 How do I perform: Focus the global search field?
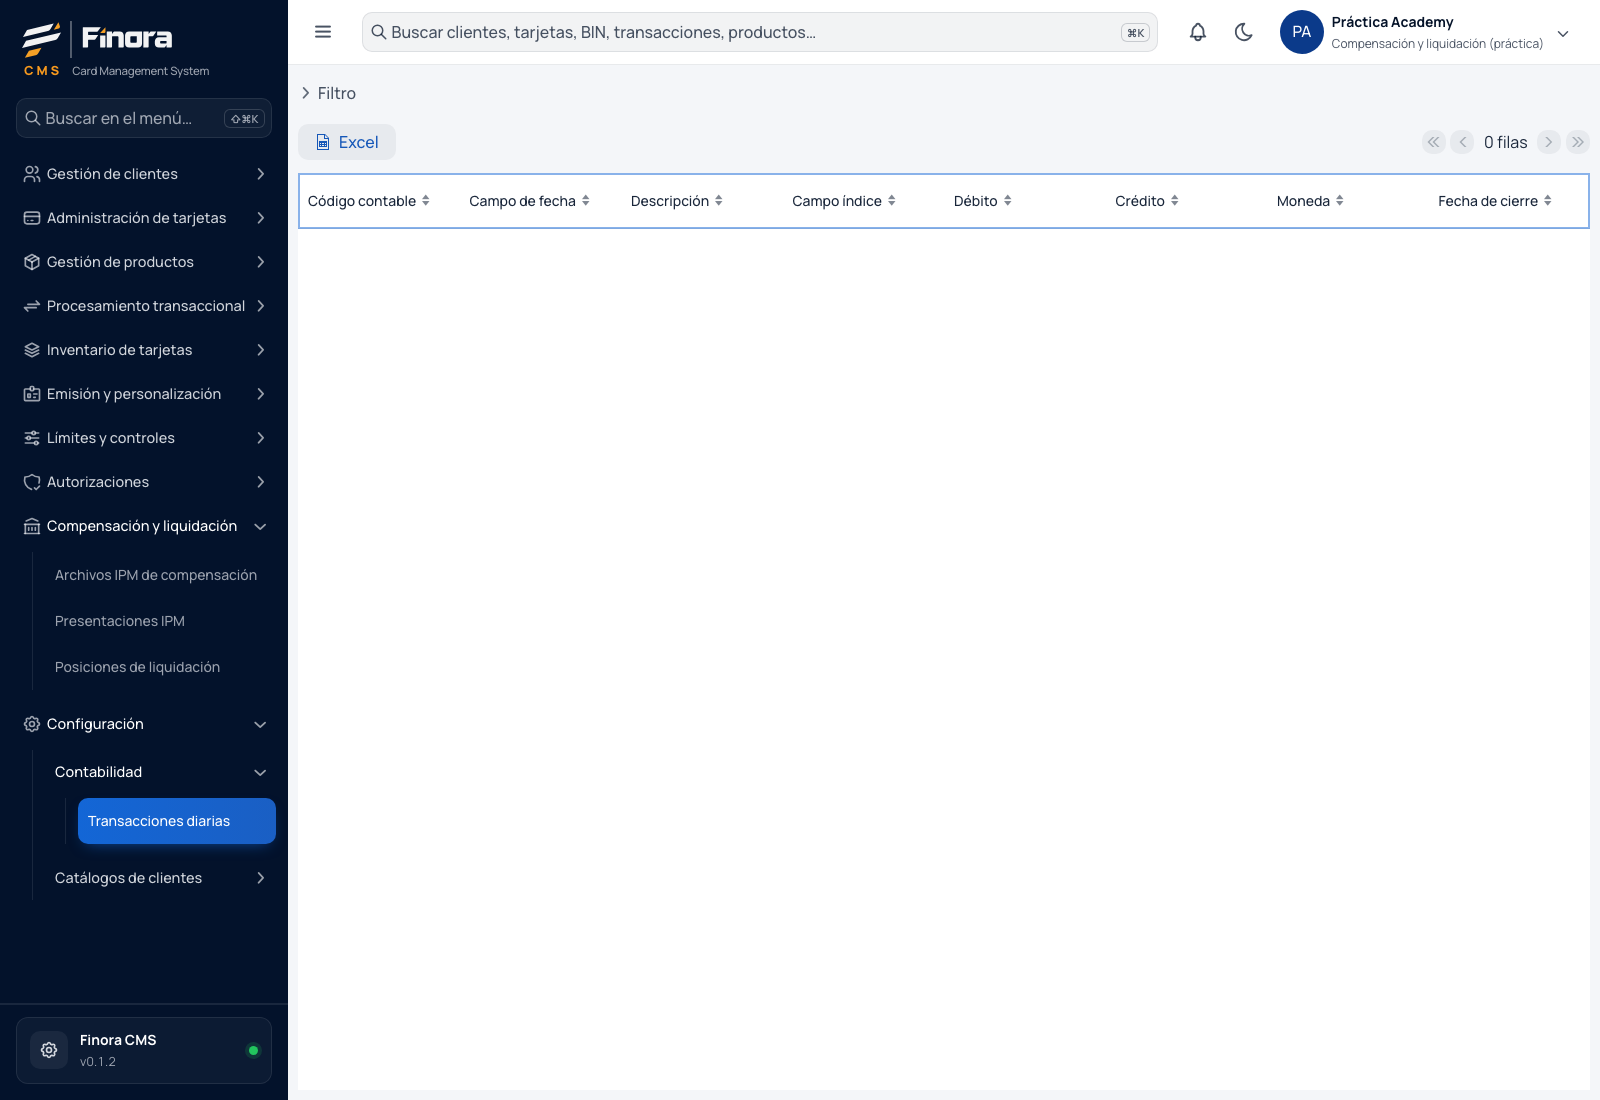tap(760, 32)
